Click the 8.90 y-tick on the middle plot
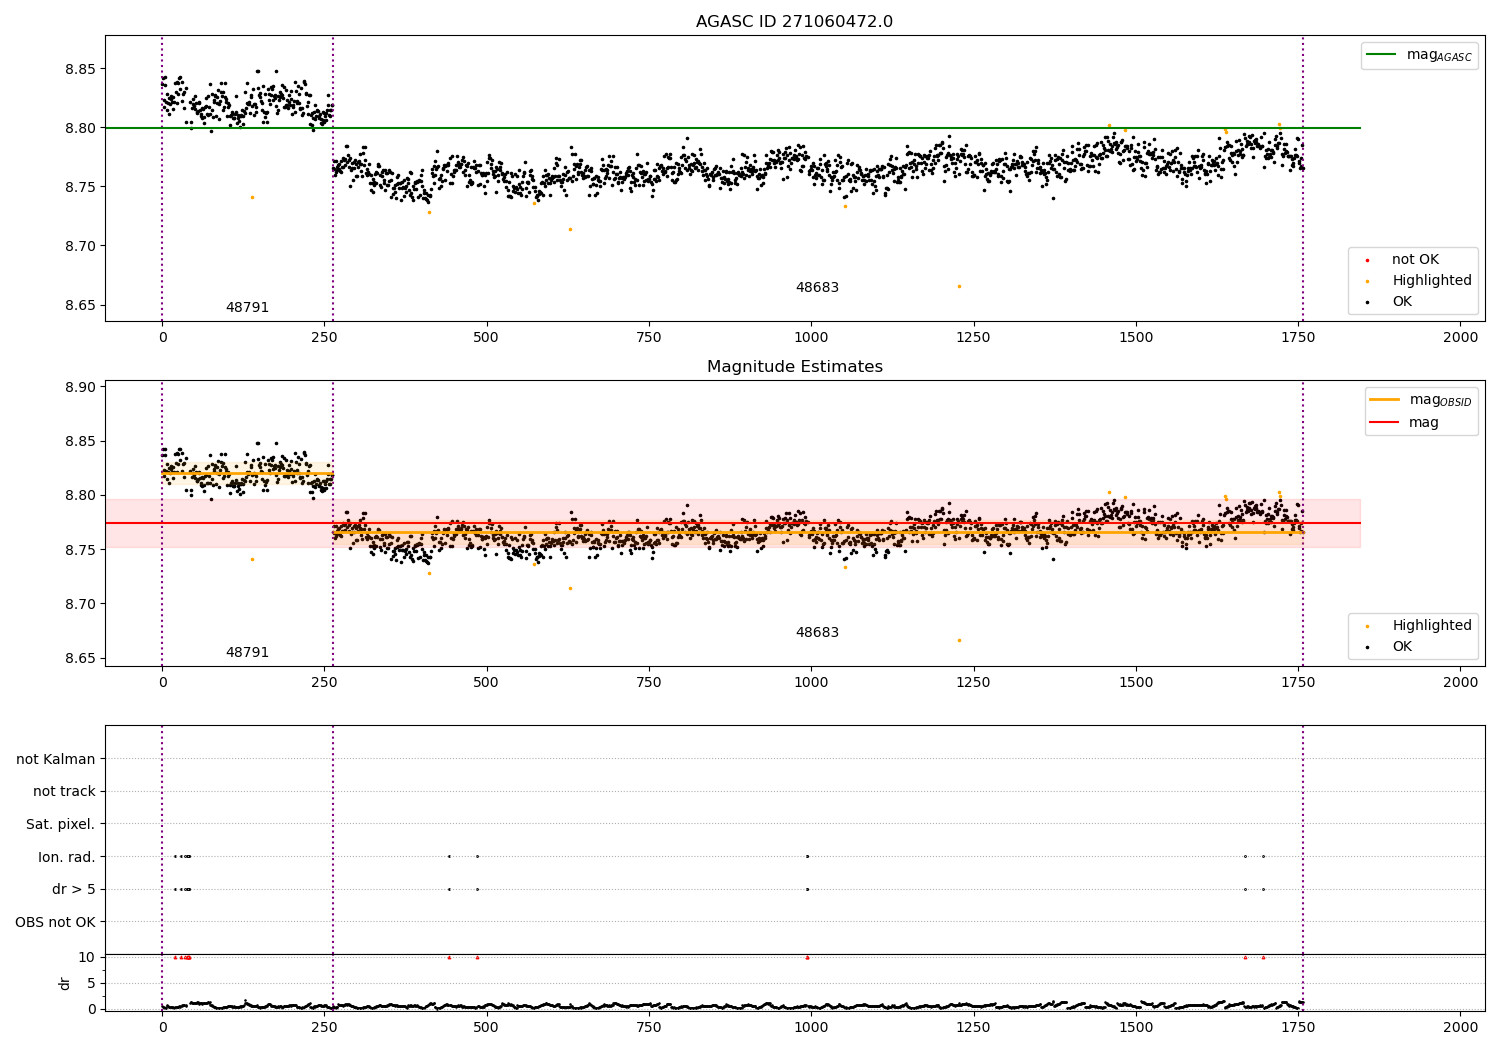This screenshot has height=1050, width=1500. click(x=80, y=388)
